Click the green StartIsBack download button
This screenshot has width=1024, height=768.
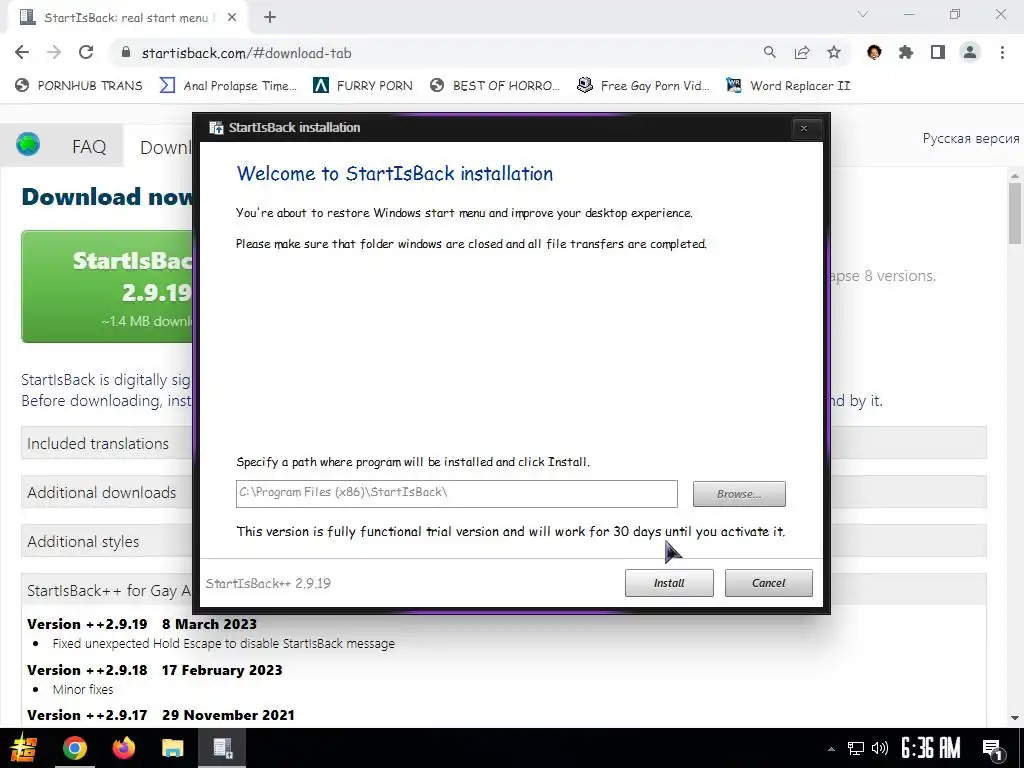coord(107,286)
